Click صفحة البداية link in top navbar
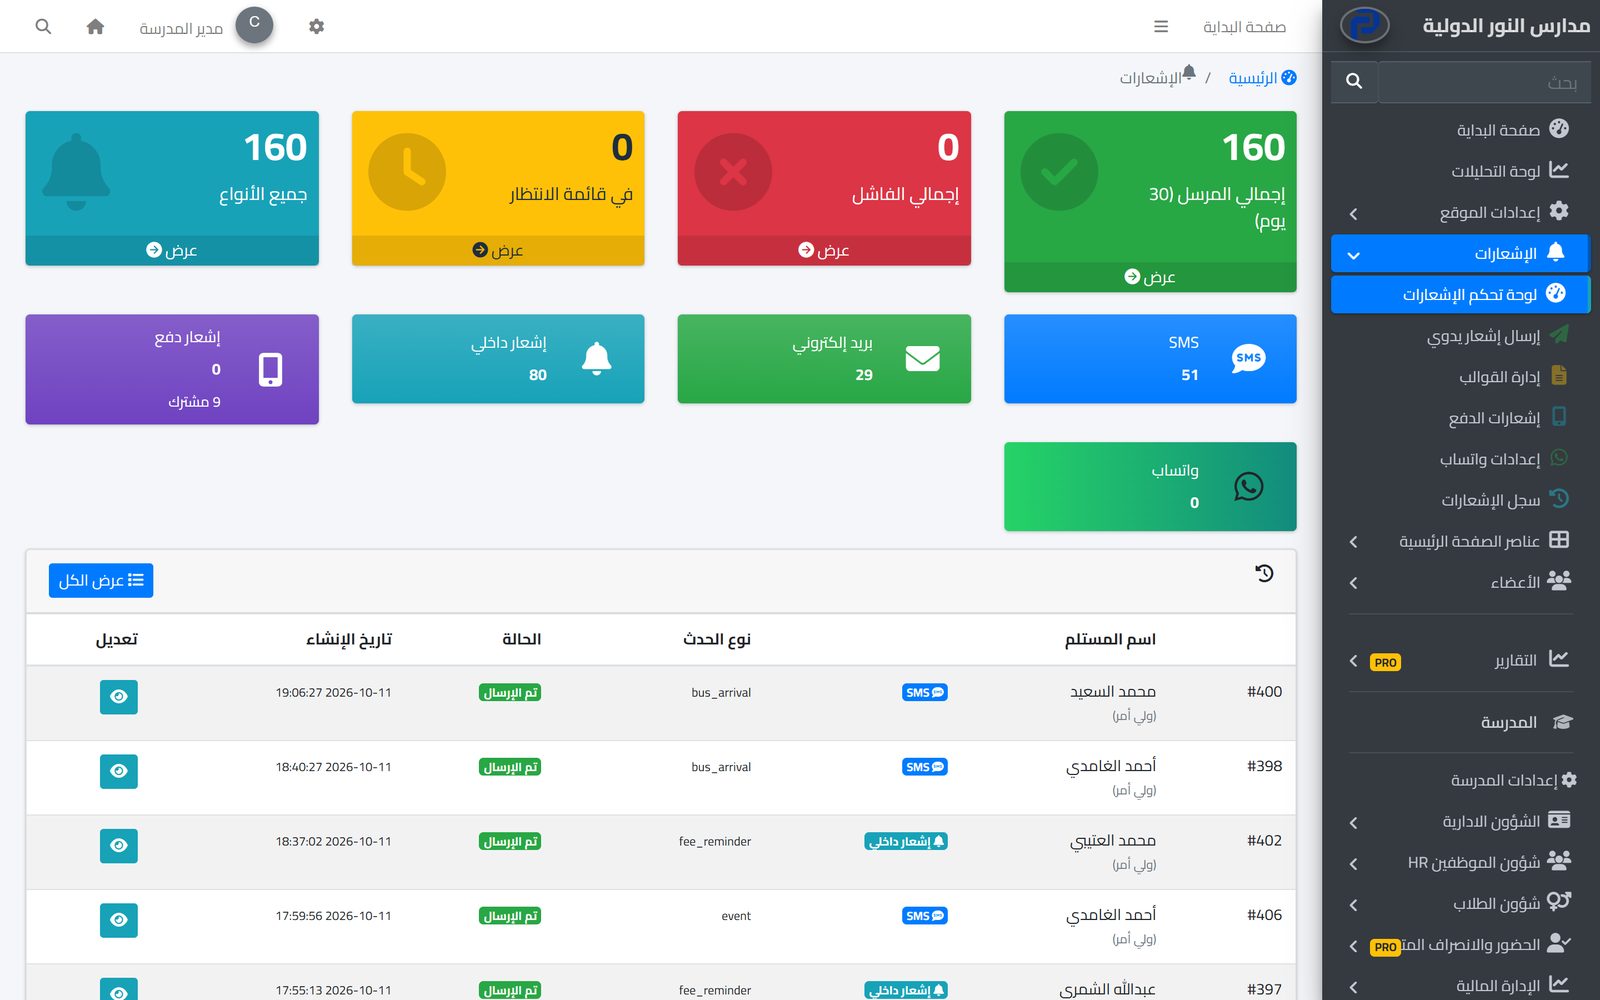This screenshot has height=1000, width=1600. (x=1244, y=27)
